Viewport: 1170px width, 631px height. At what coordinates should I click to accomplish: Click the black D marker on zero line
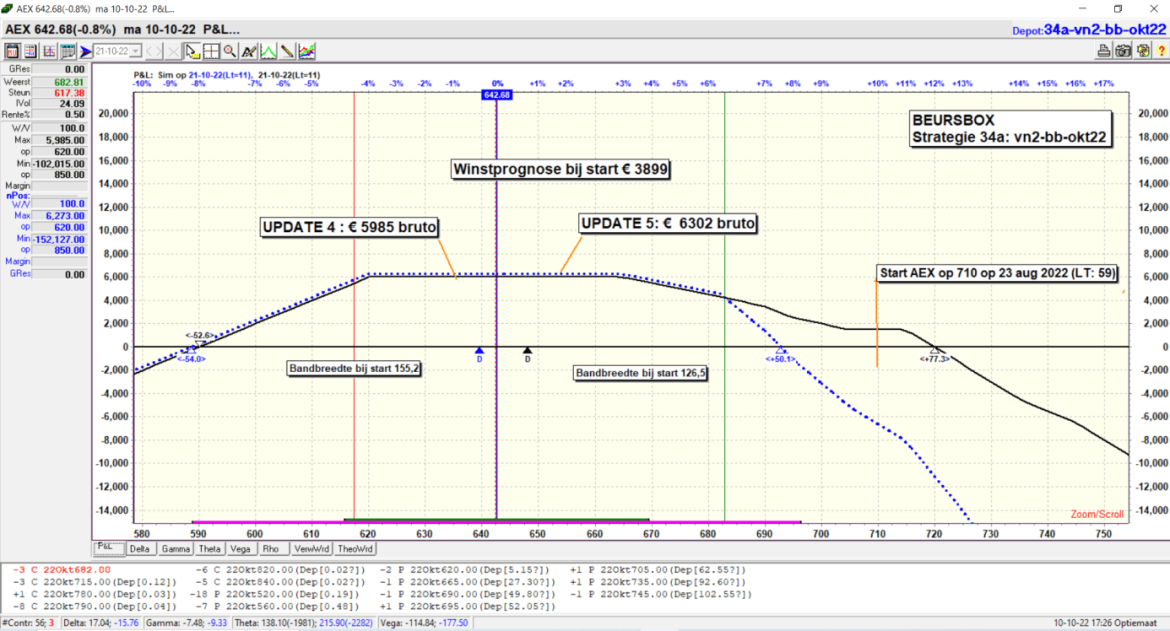[528, 354]
